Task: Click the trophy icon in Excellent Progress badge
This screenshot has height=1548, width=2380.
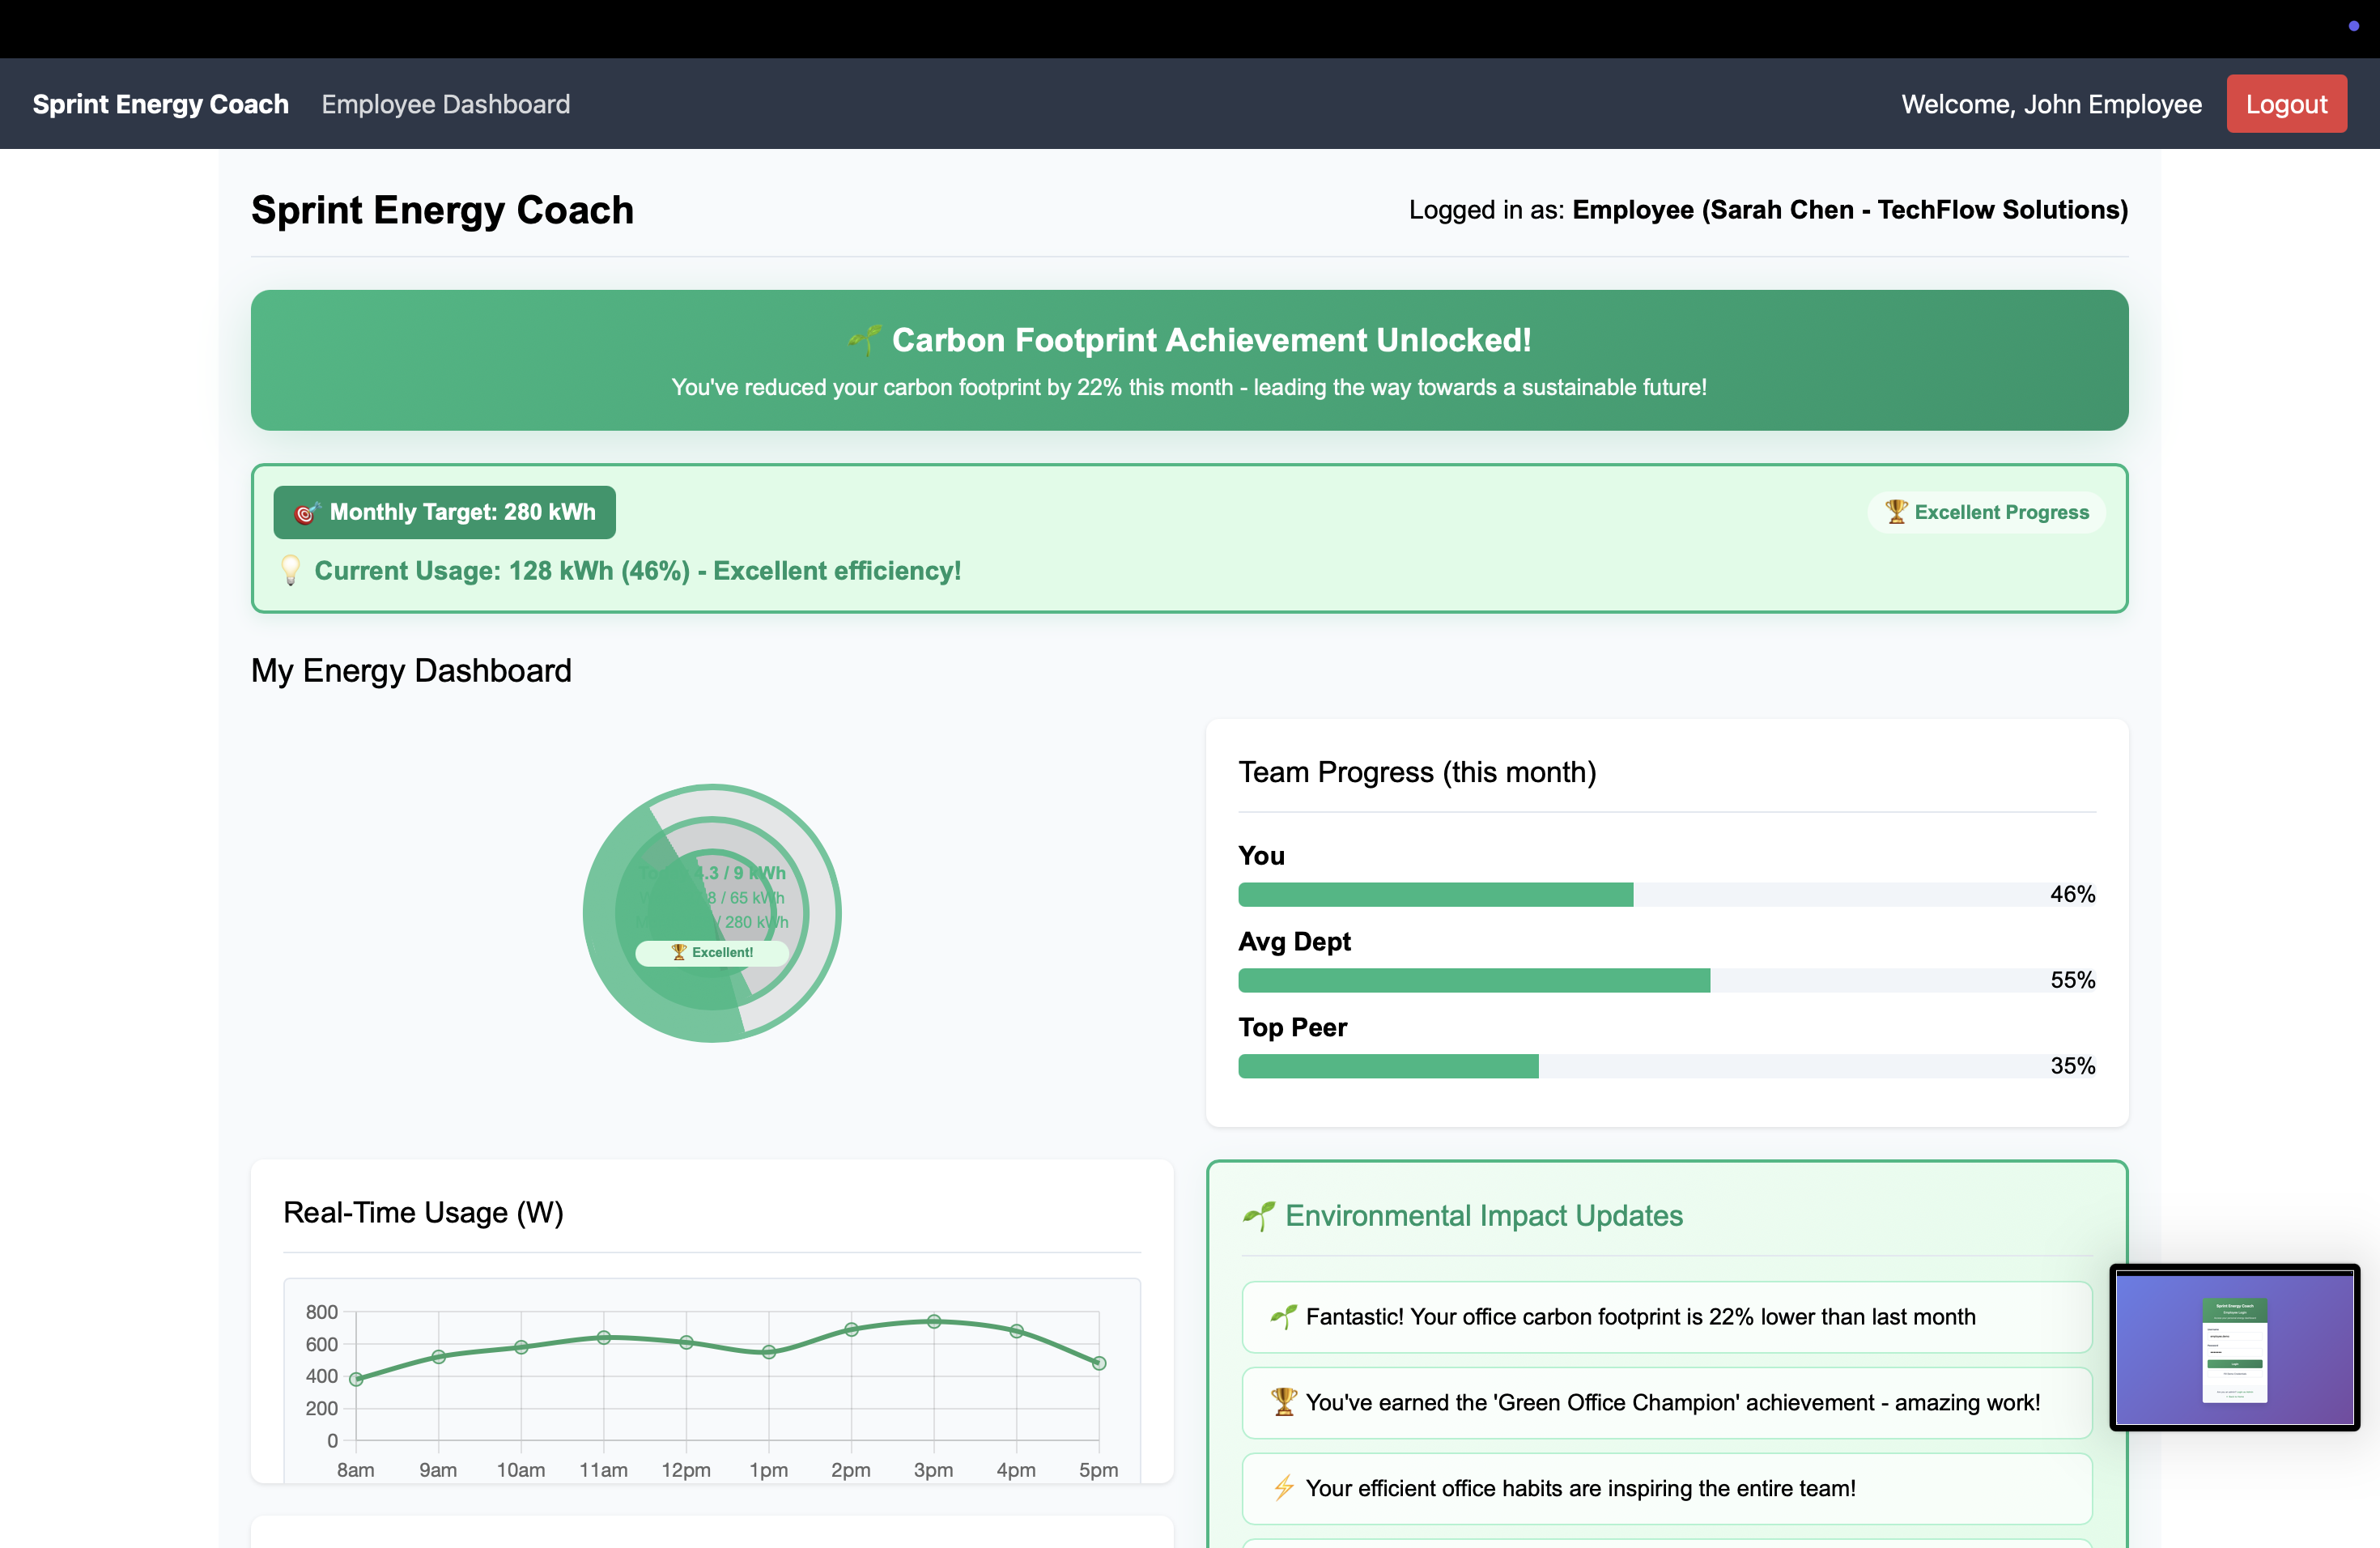Action: click(1896, 512)
